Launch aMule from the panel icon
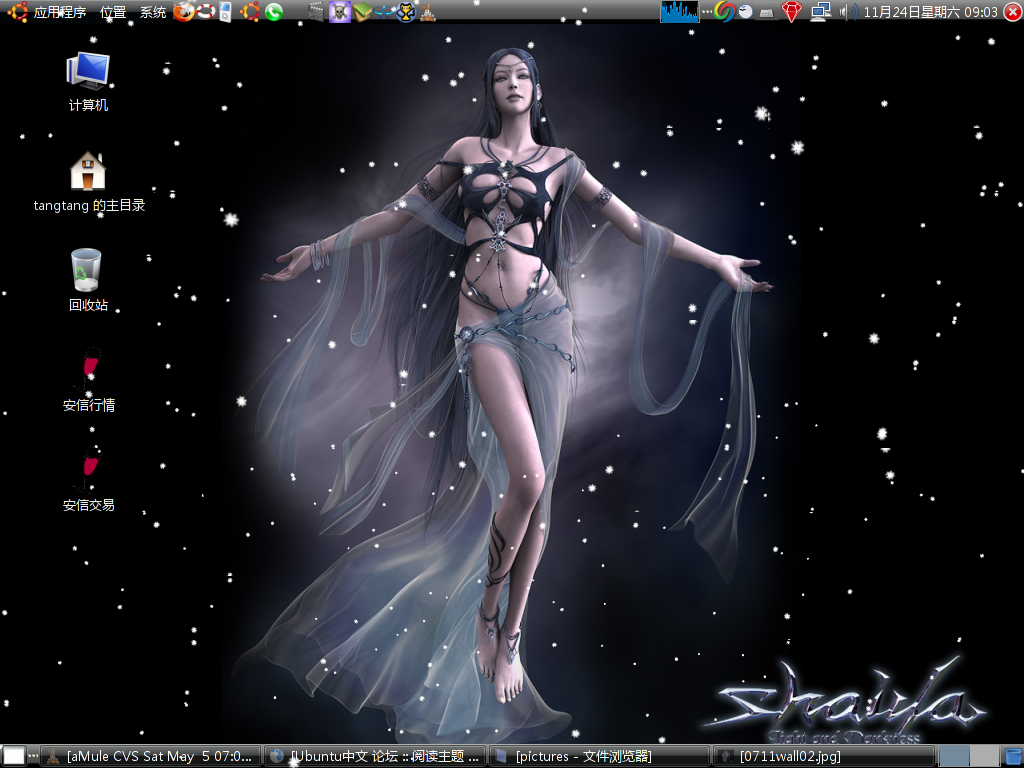 click(x=428, y=12)
